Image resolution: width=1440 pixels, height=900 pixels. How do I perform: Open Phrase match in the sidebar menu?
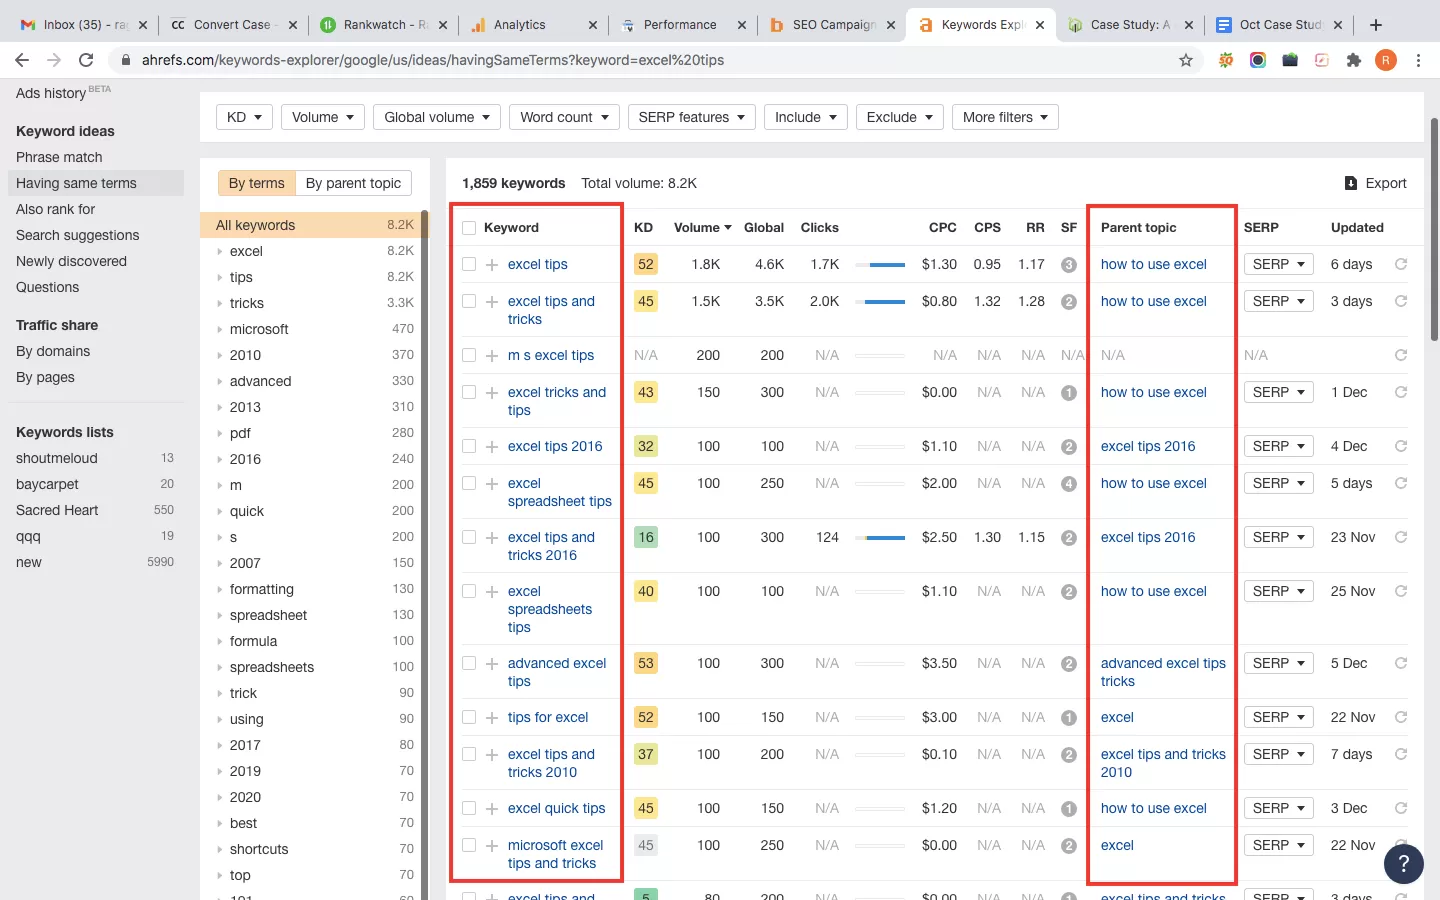59,157
